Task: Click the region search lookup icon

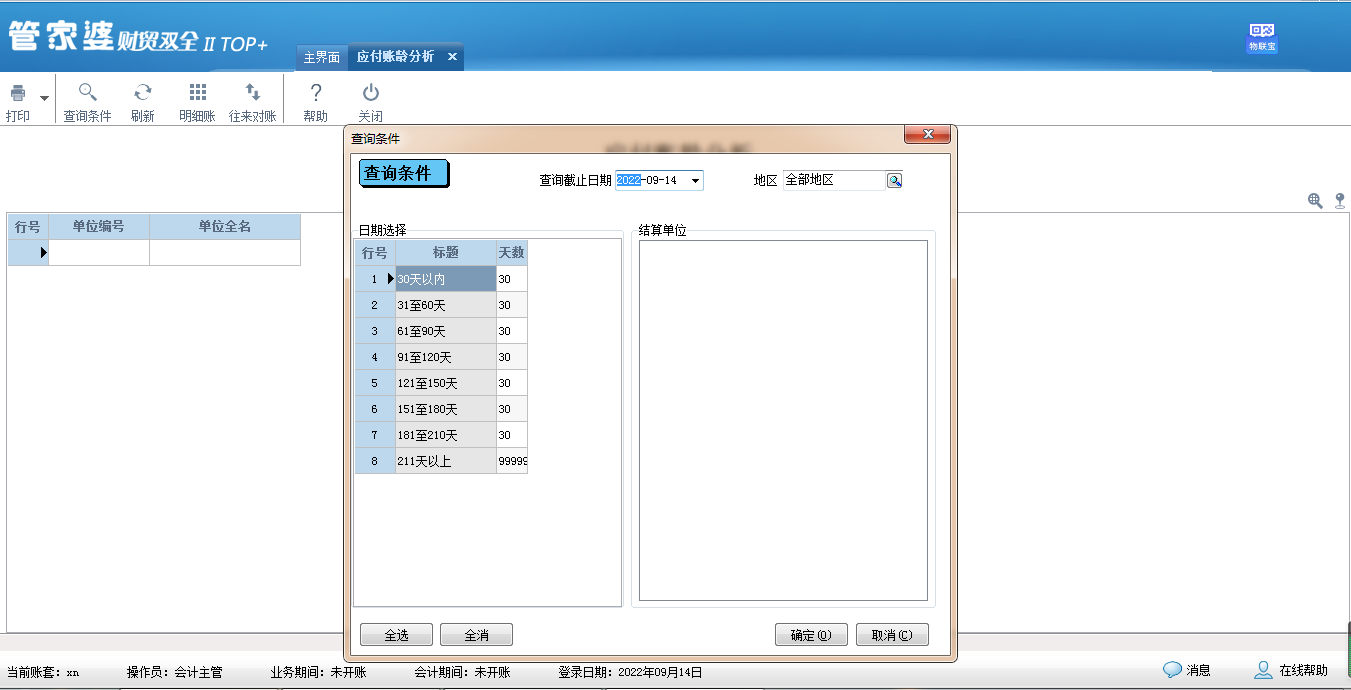Action: point(894,181)
